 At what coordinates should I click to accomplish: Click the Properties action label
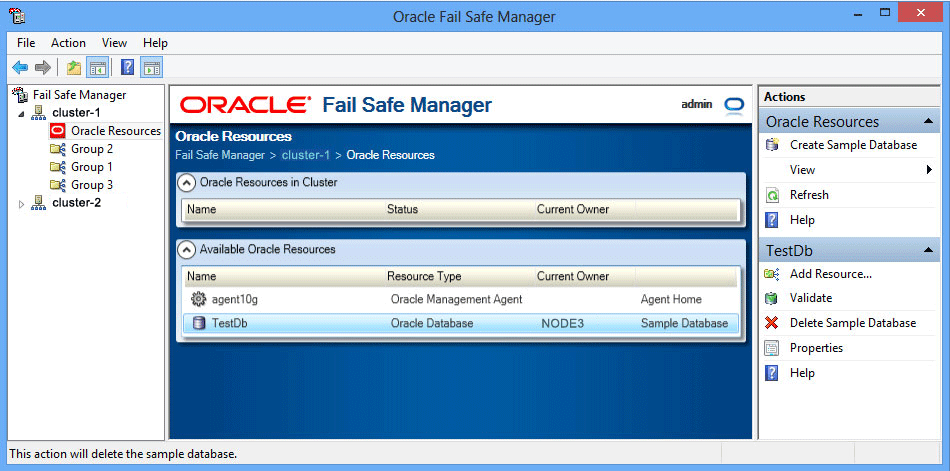pyautogui.click(x=816, y=348)
